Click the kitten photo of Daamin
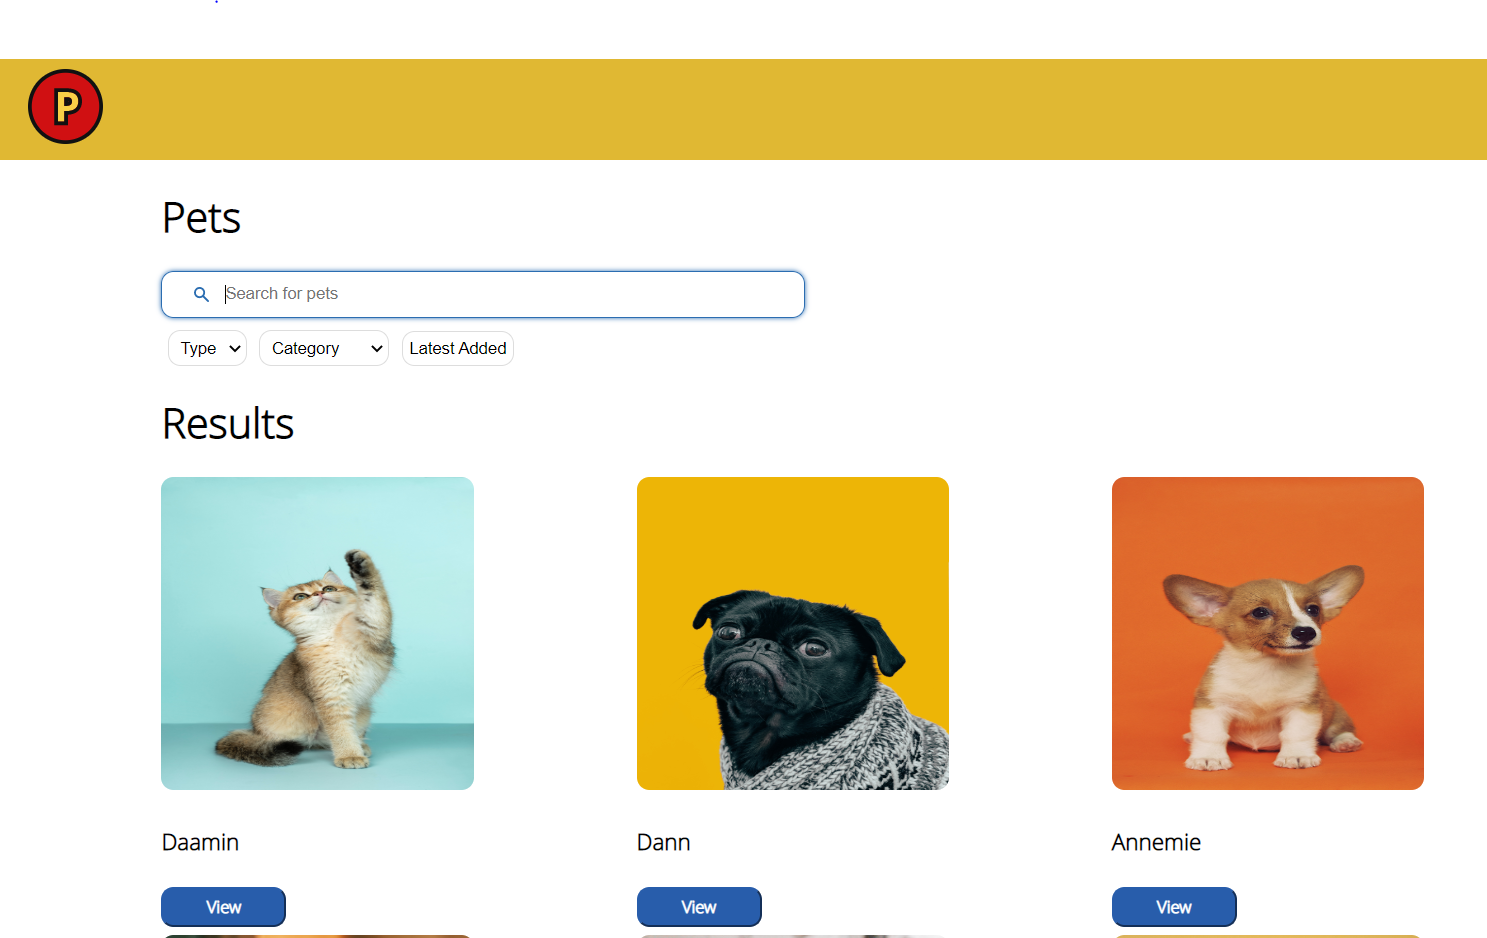Viewport: 1487px width, 938px height. pyautogui.click(x=317, y=633)
